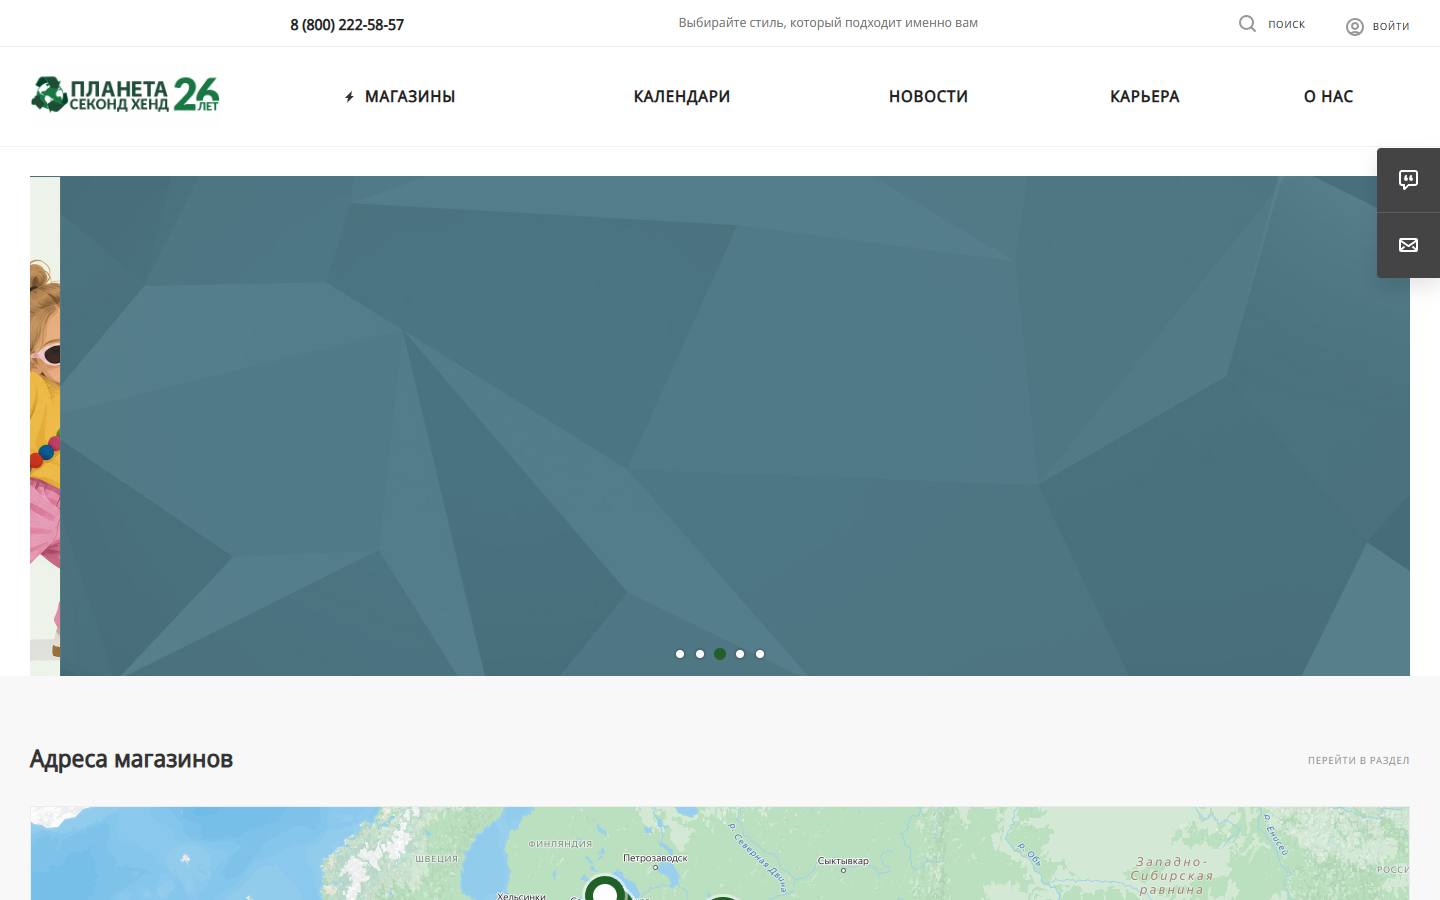
Task: Click the lightning bolt icon beside Магазины
Action: (x=349, y=97)
